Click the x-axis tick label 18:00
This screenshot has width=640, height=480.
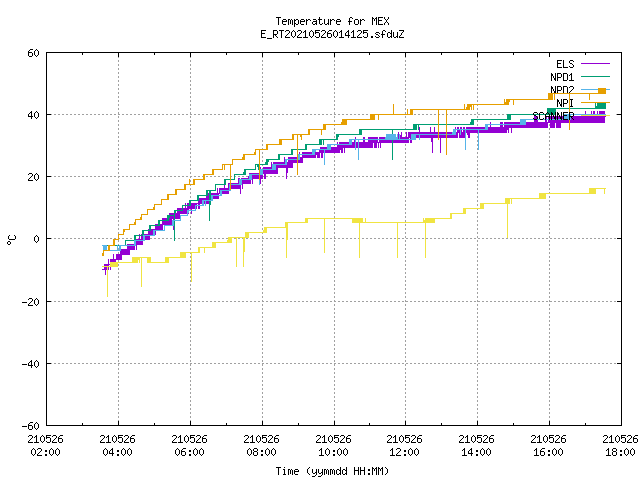(620, 452)
